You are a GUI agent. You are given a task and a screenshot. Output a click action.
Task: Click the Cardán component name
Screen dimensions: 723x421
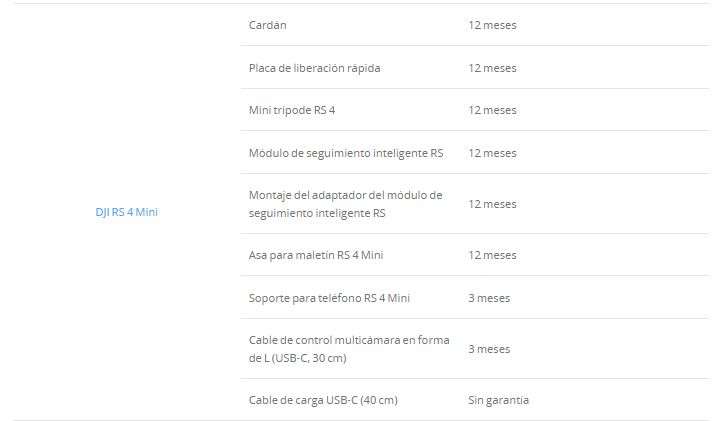click(x=267, y=24)
